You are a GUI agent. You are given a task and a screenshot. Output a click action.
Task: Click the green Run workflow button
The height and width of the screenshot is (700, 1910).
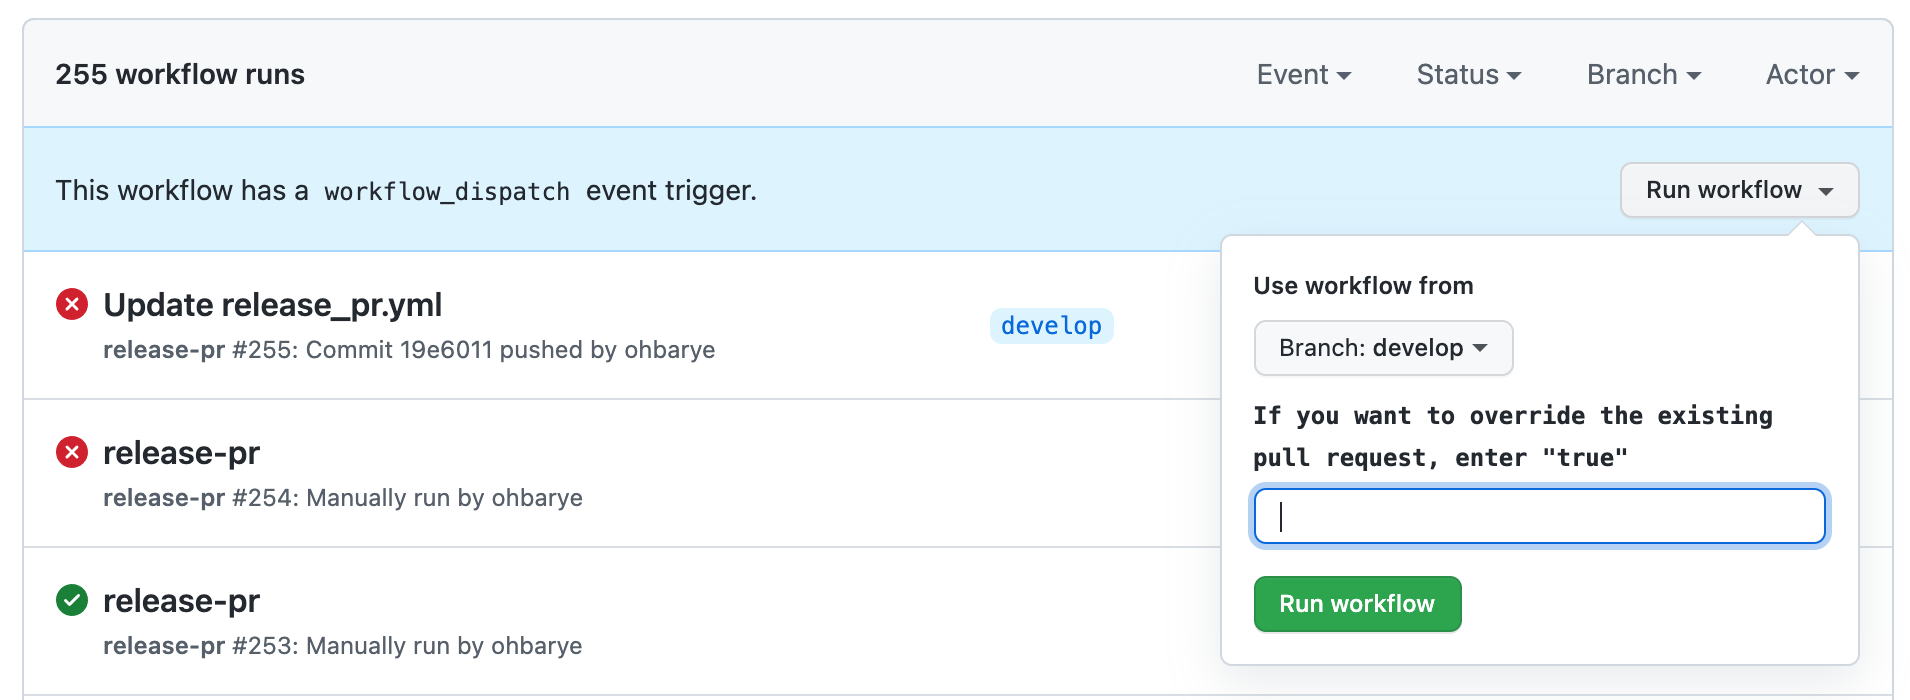[1357, 604]
